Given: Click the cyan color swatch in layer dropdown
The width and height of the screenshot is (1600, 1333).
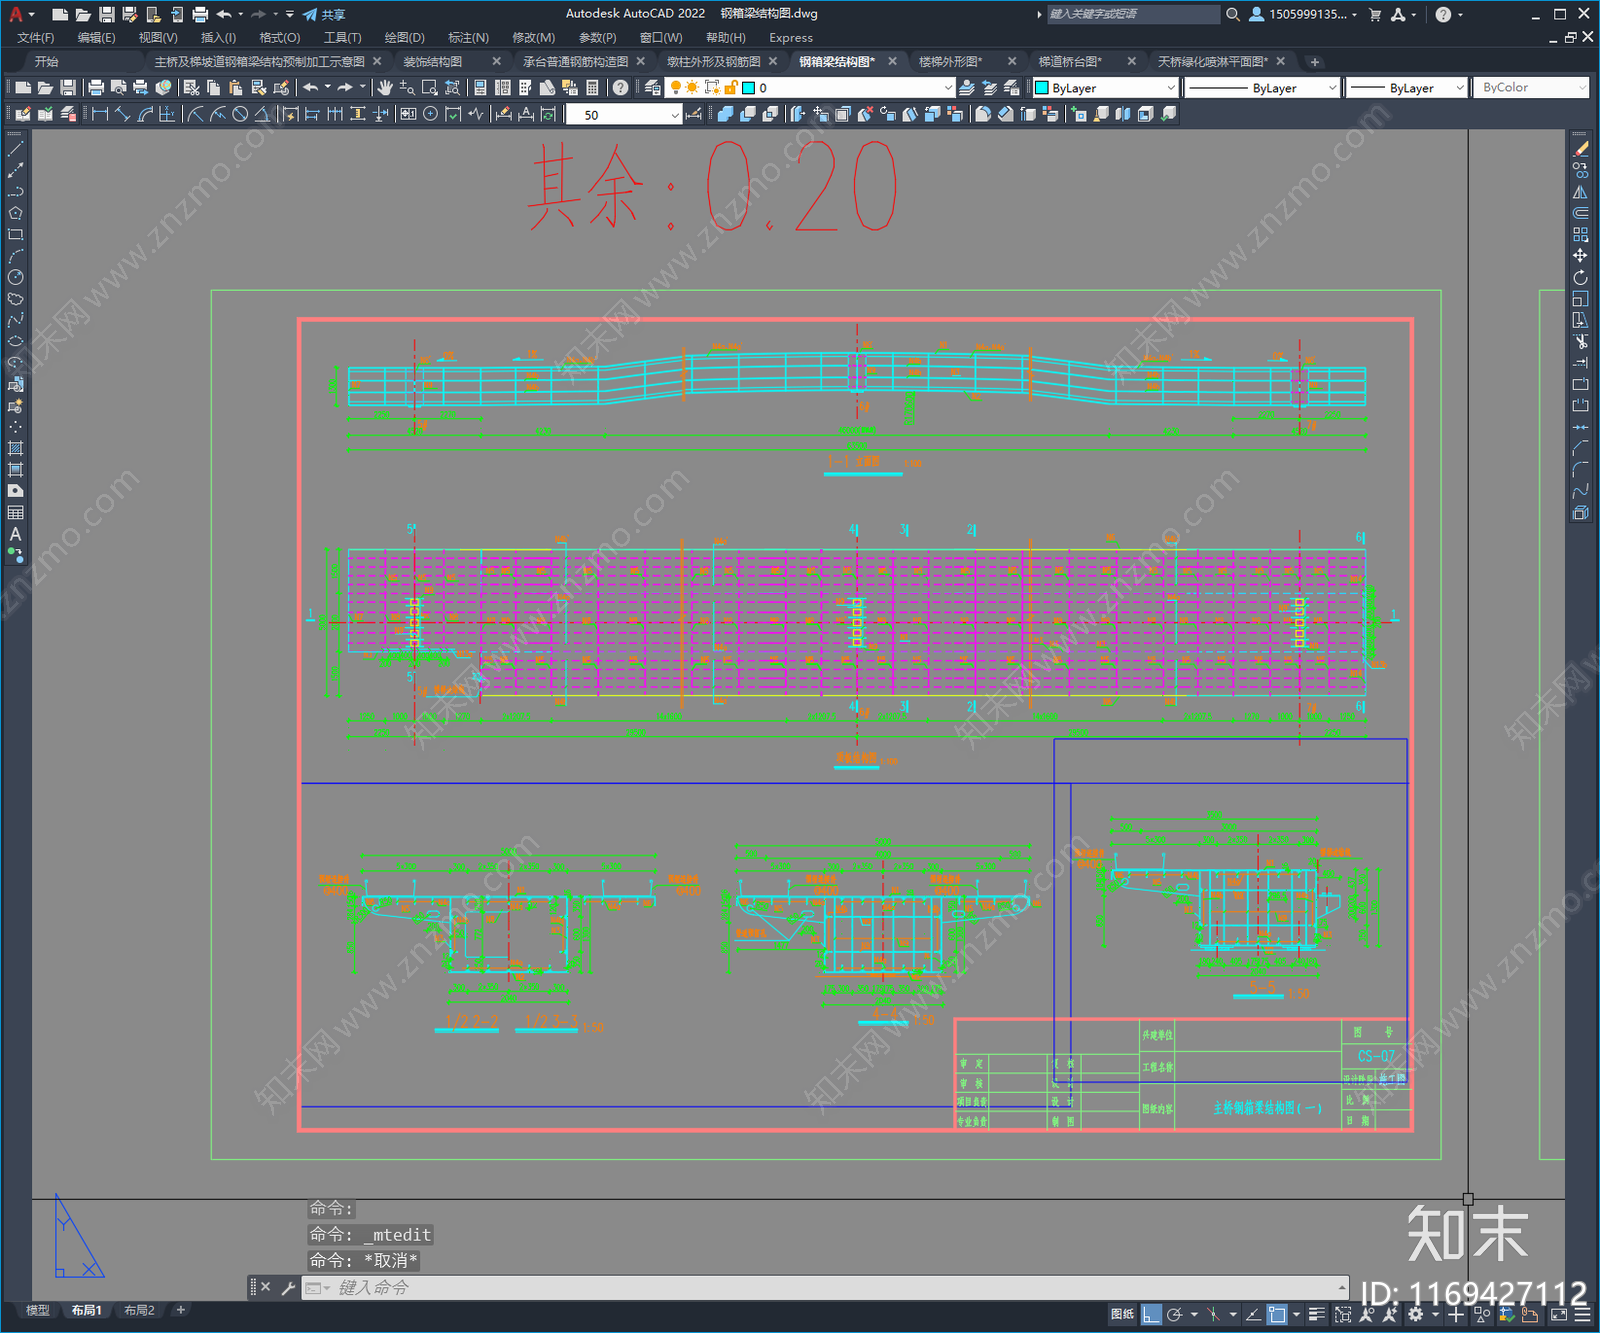Looking at the screenshot, I should coord(748,88).
